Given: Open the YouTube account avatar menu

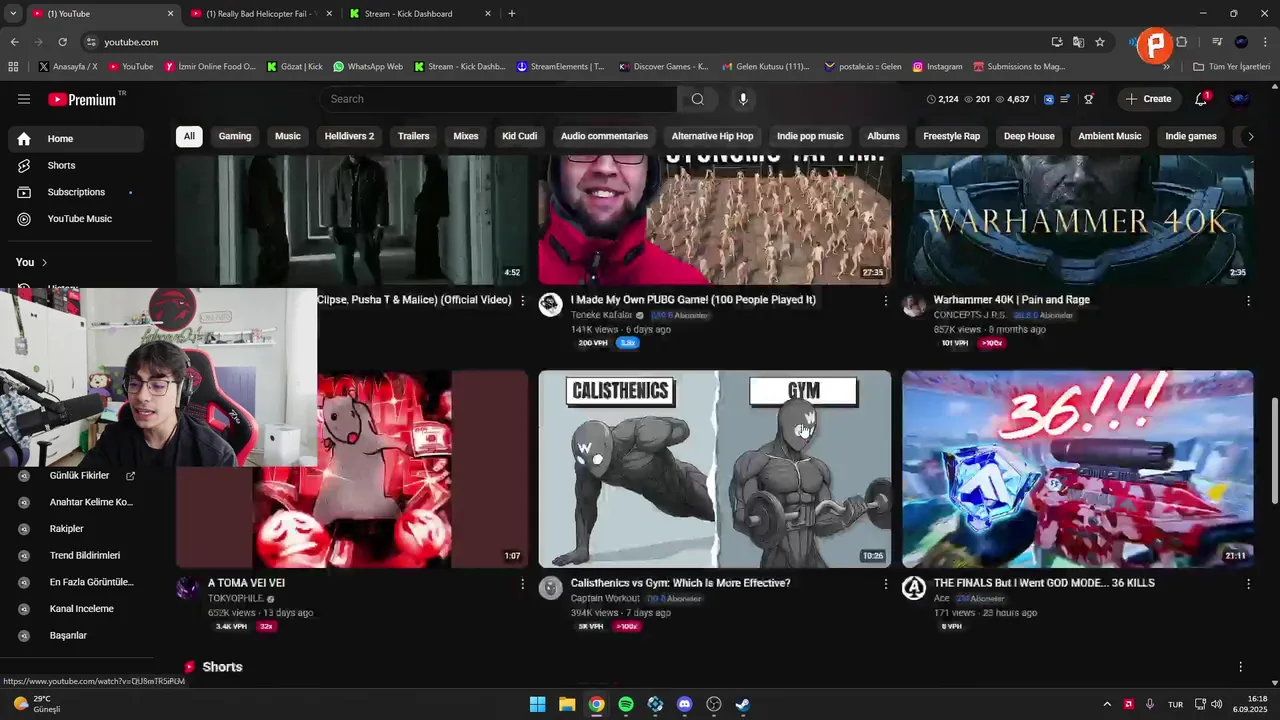Looking at the screenshot, I should click(1239, 99).
